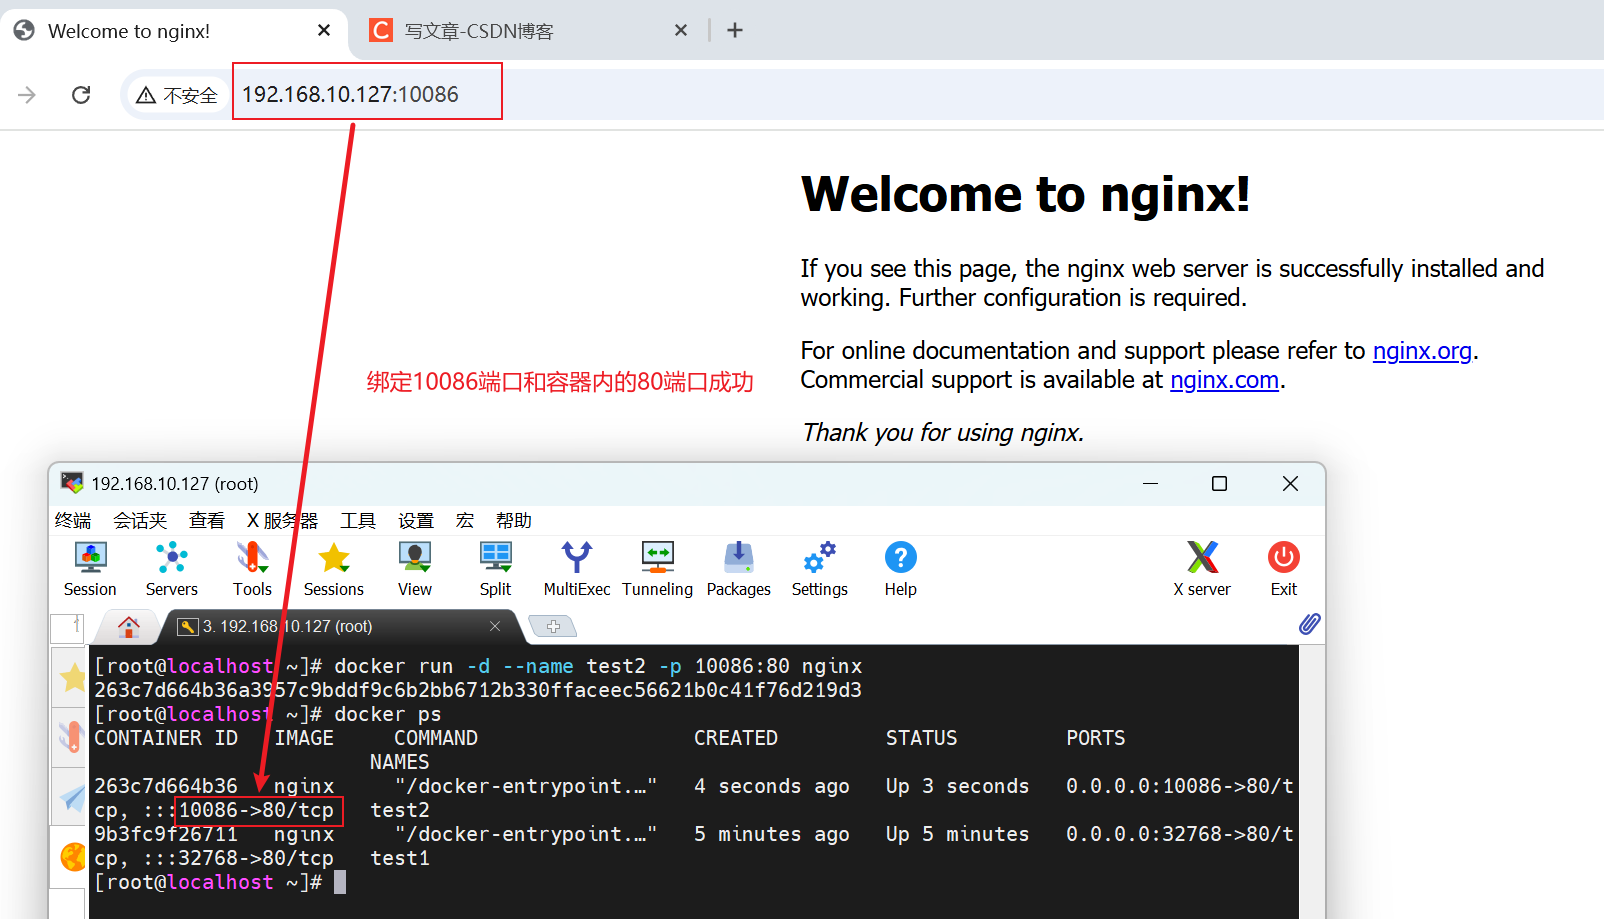Open a new browser tab
Image resolution: width=1604 pixels, height=919 pixels.
coord(735,30)
